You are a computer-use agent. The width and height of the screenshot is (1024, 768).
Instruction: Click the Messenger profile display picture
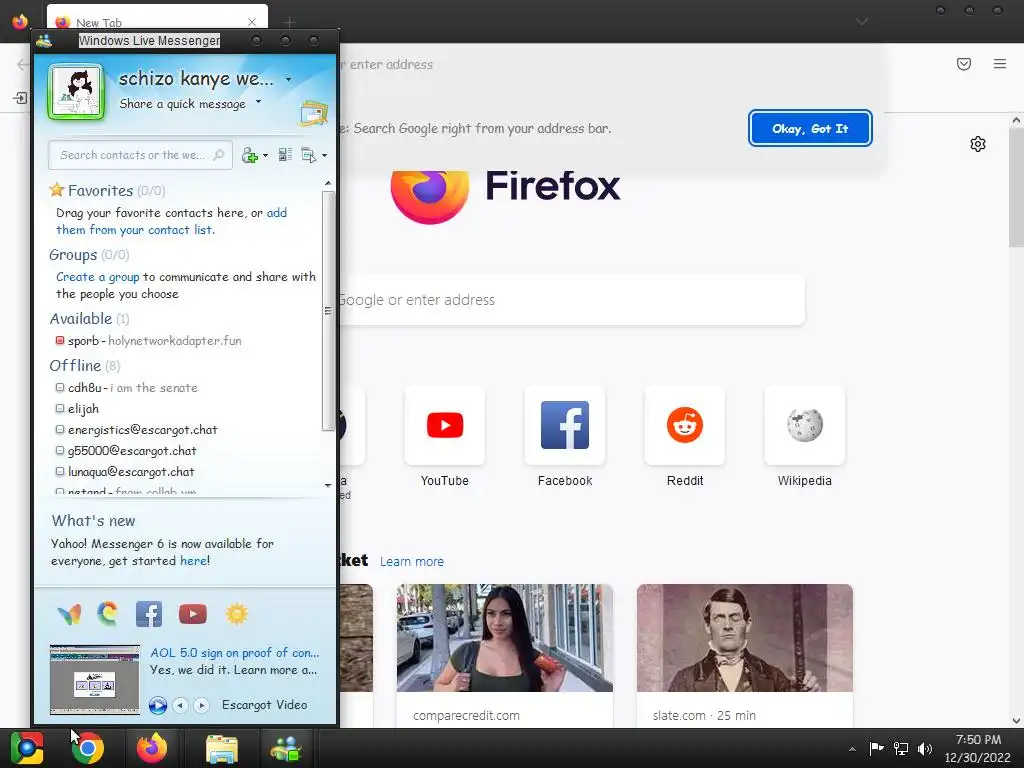[76, 91]
